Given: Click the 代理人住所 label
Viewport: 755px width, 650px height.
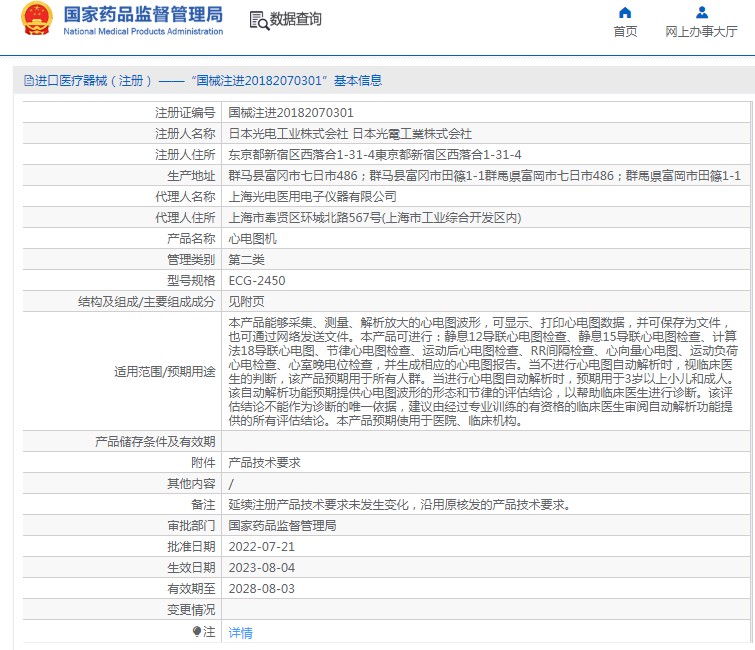Looking at the screenshot, I should click(185, 218).
